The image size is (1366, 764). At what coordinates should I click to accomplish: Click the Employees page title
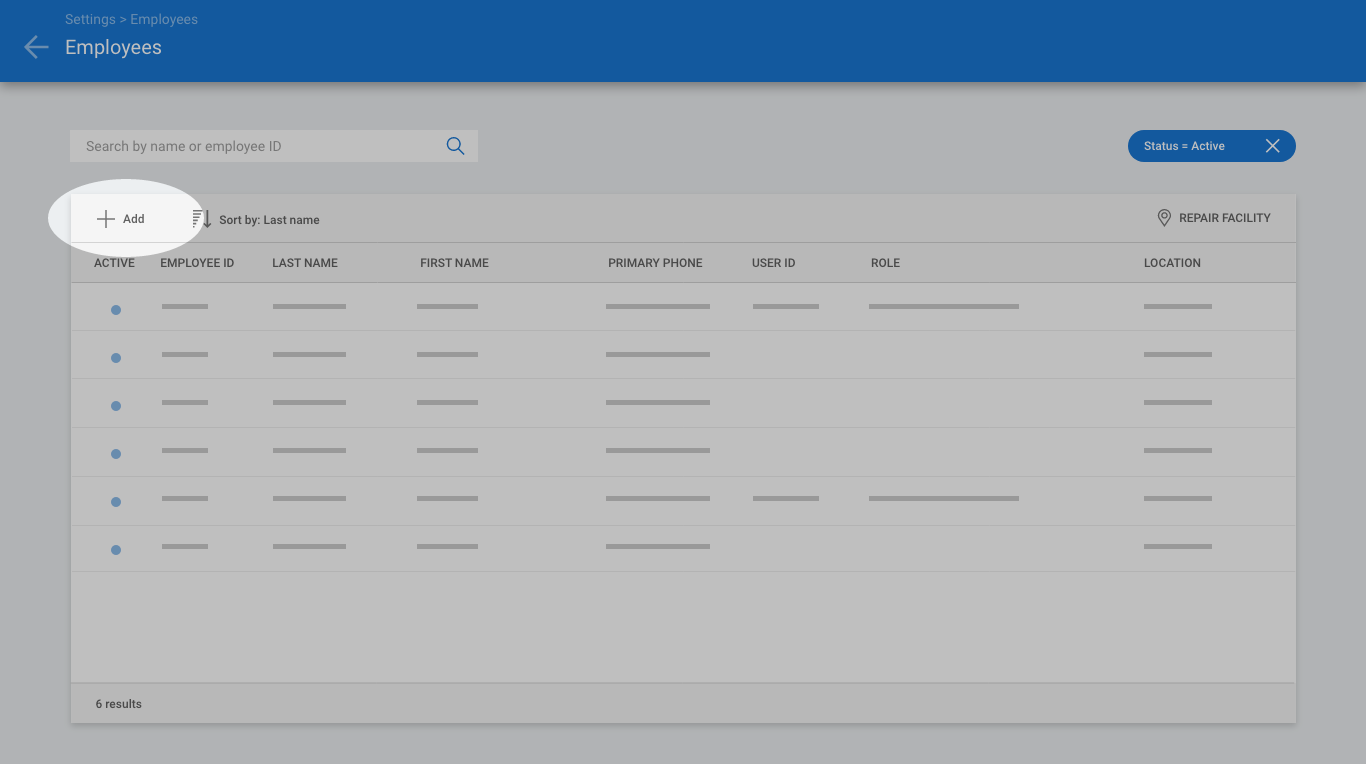113,47
